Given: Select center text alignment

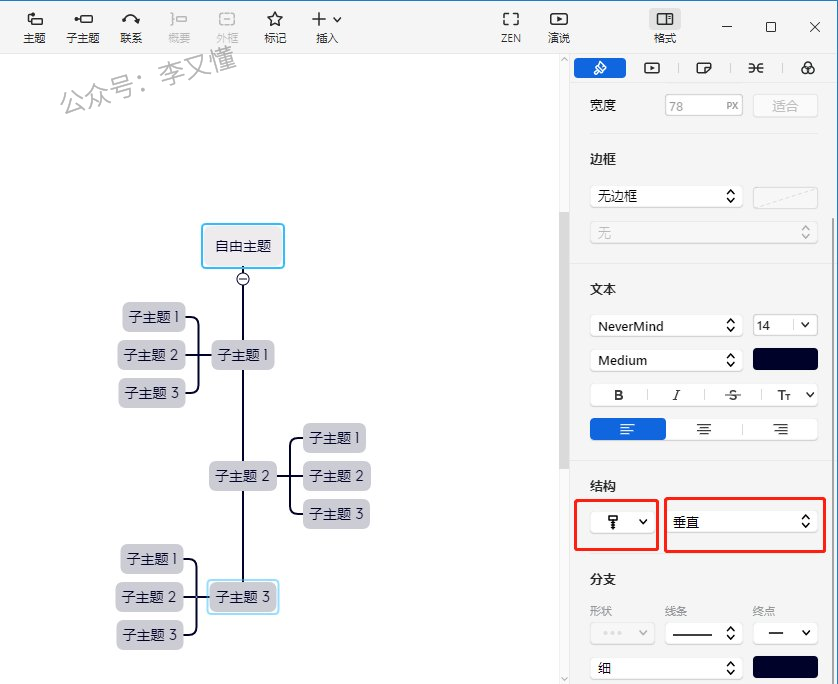Looking at the screenshot, I should (704, 429).
